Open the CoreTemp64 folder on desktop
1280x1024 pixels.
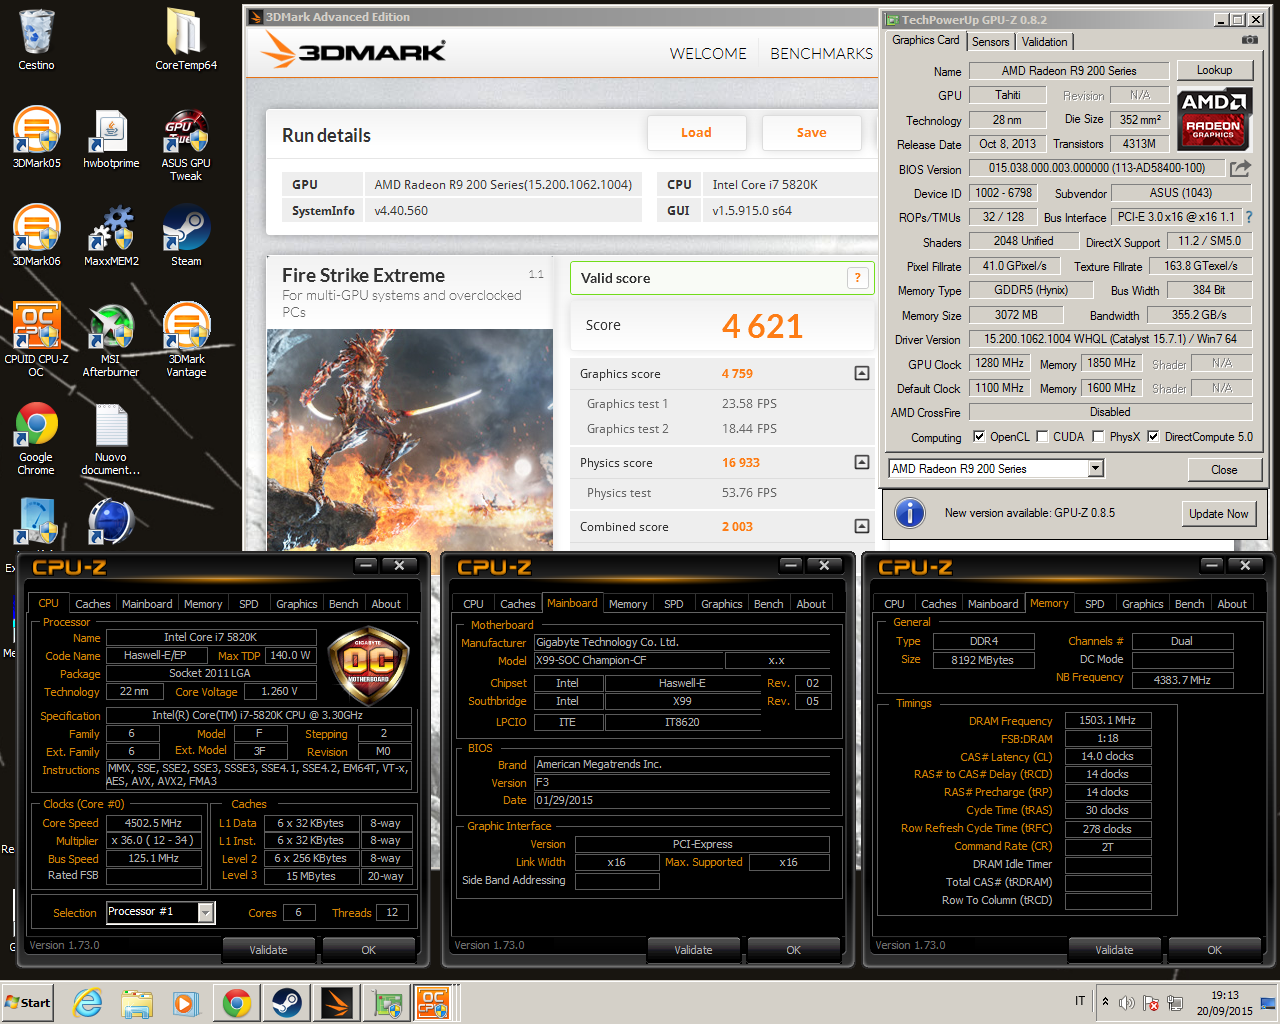[186, 40]
